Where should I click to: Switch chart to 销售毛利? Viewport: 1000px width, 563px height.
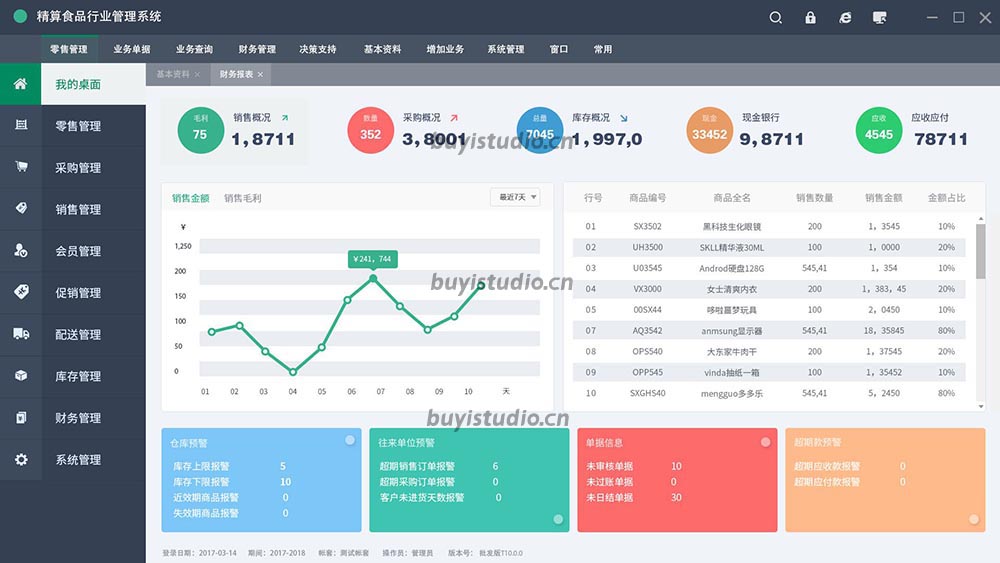[x=242, y=198]
